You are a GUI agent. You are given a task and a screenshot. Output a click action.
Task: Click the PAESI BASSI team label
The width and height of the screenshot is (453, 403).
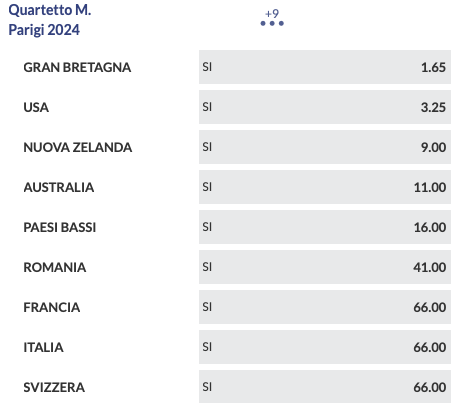pyautogui.click(x=60, y=227)
